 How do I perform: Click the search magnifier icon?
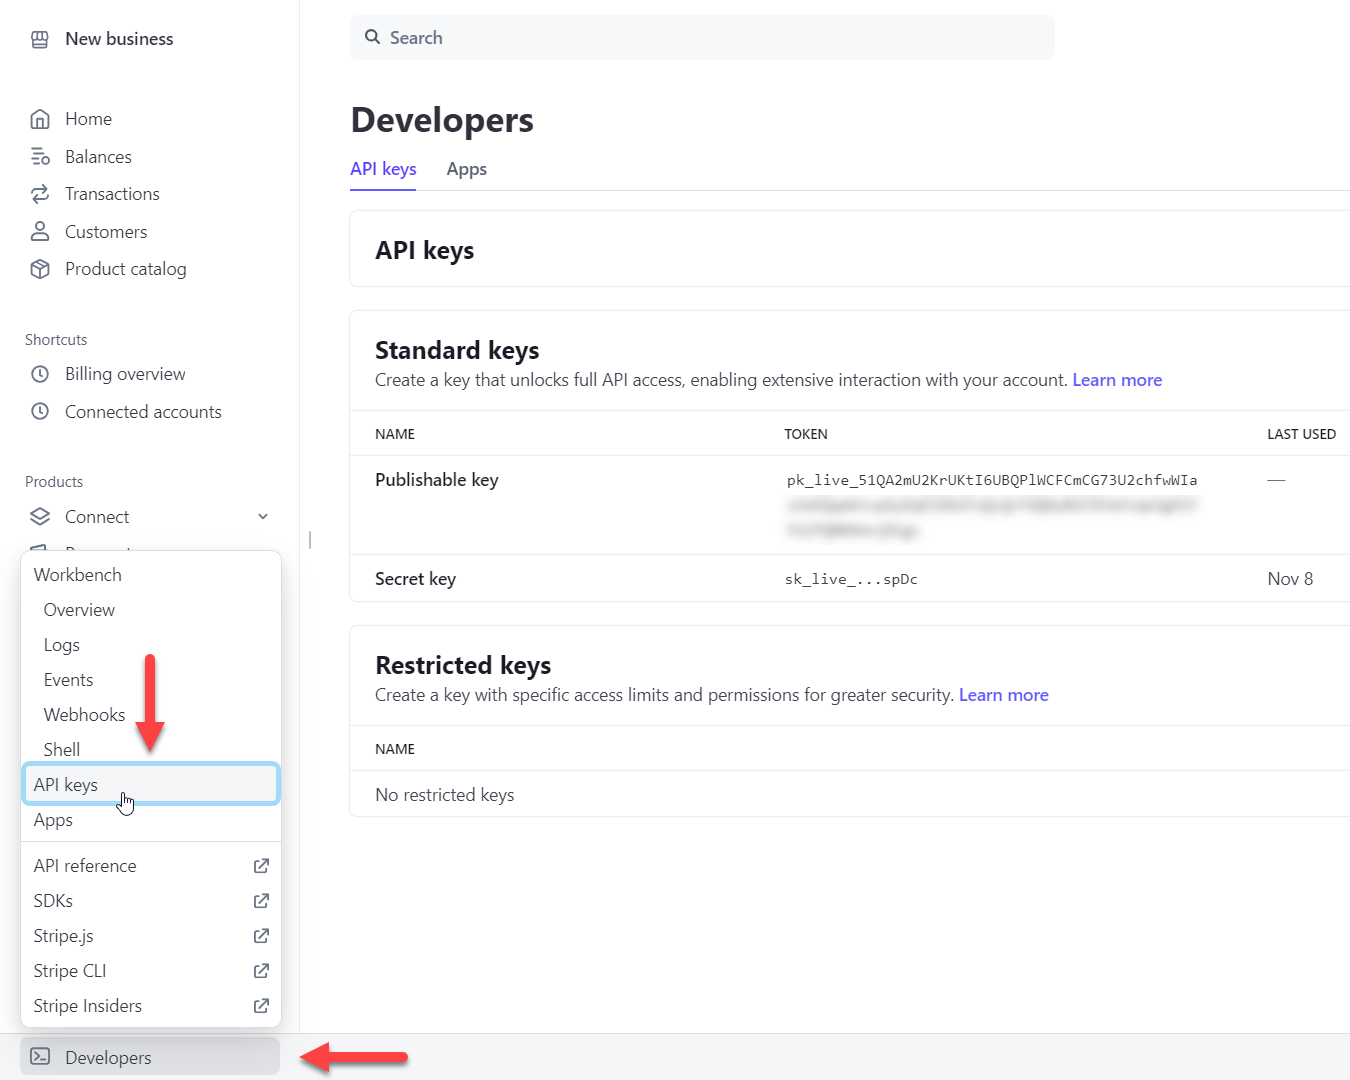(x=372, y=37)
